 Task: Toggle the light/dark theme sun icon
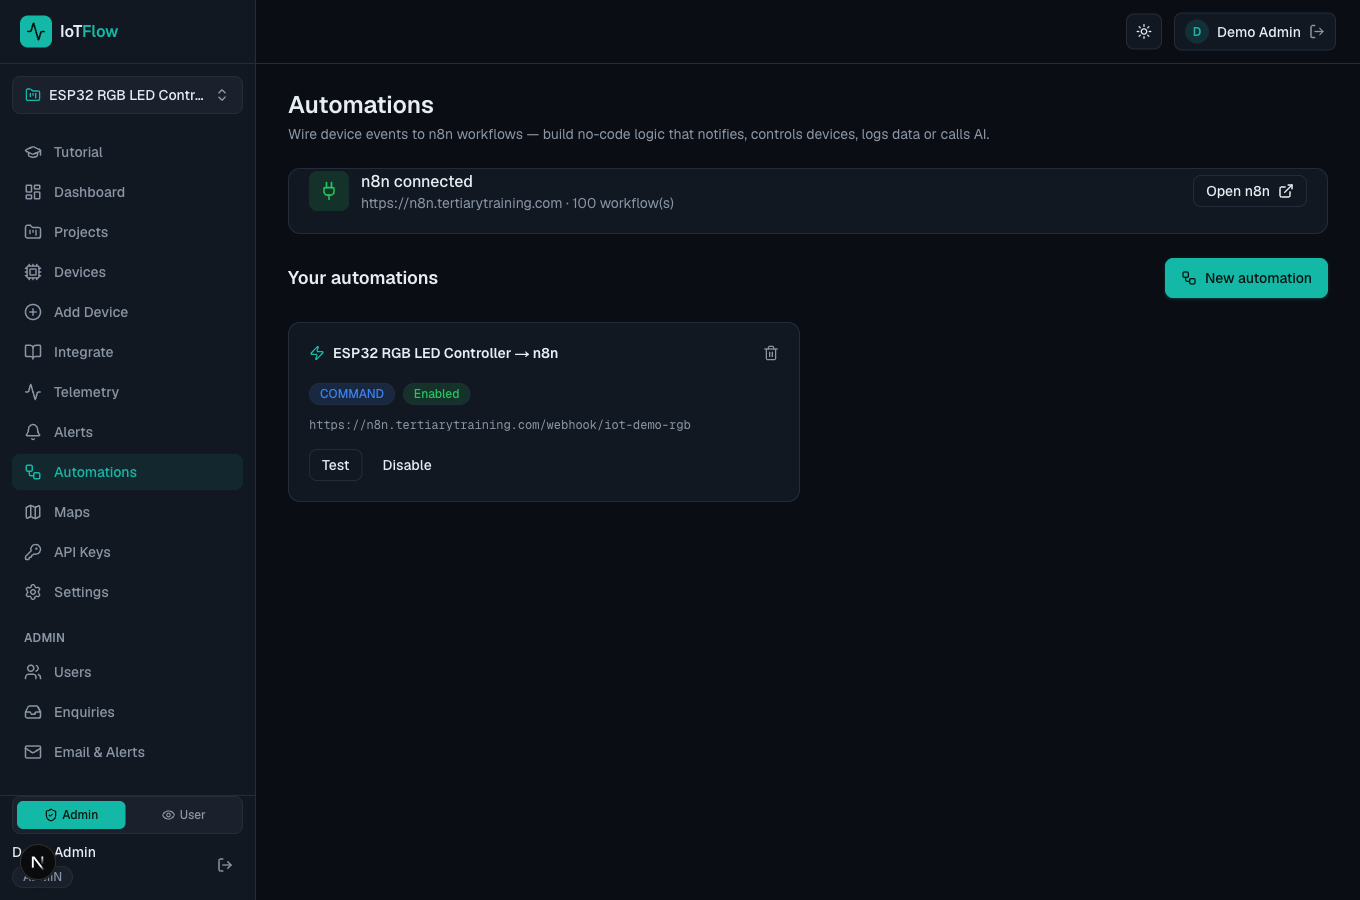(x=1144, y=32)
